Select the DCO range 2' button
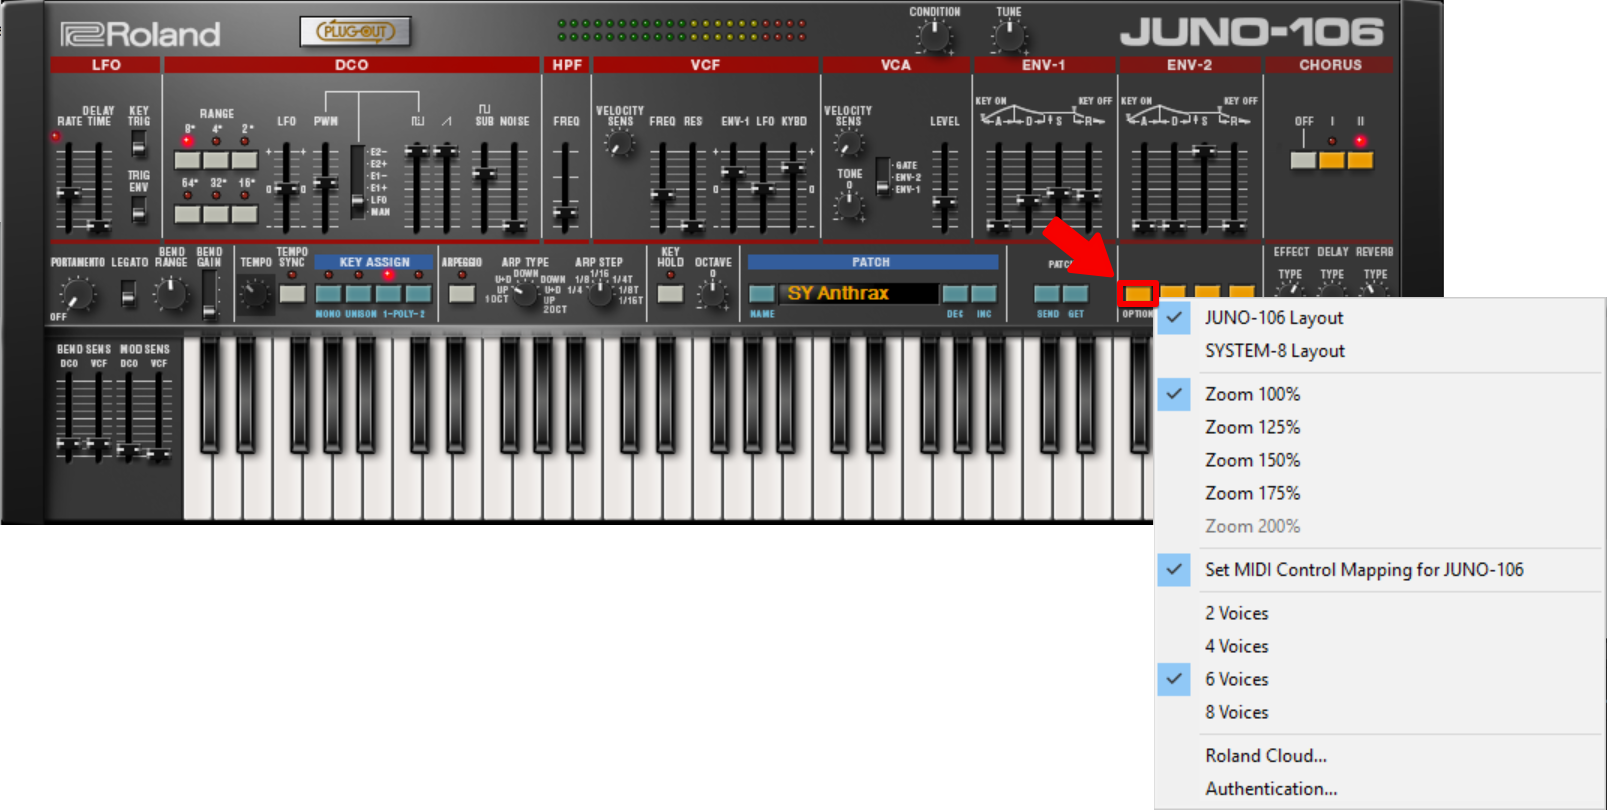 245,160
